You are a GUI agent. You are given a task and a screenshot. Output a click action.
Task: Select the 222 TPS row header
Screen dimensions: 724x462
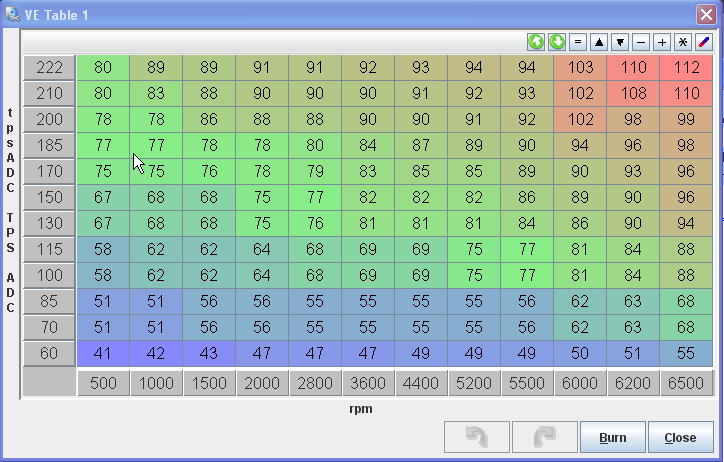[x=49, y=68]
